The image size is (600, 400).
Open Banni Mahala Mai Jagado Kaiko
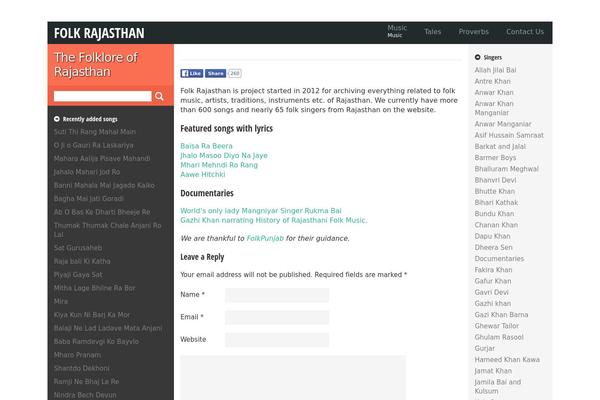[104, 186]
